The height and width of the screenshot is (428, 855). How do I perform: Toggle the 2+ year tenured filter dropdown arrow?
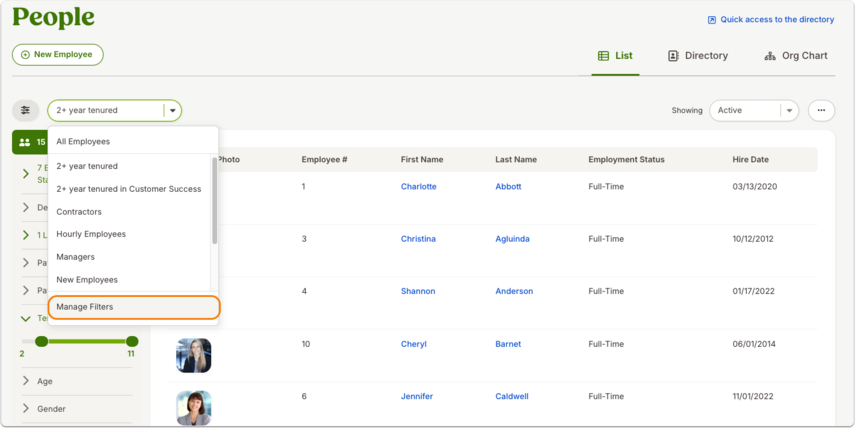[x=172, y=110]
